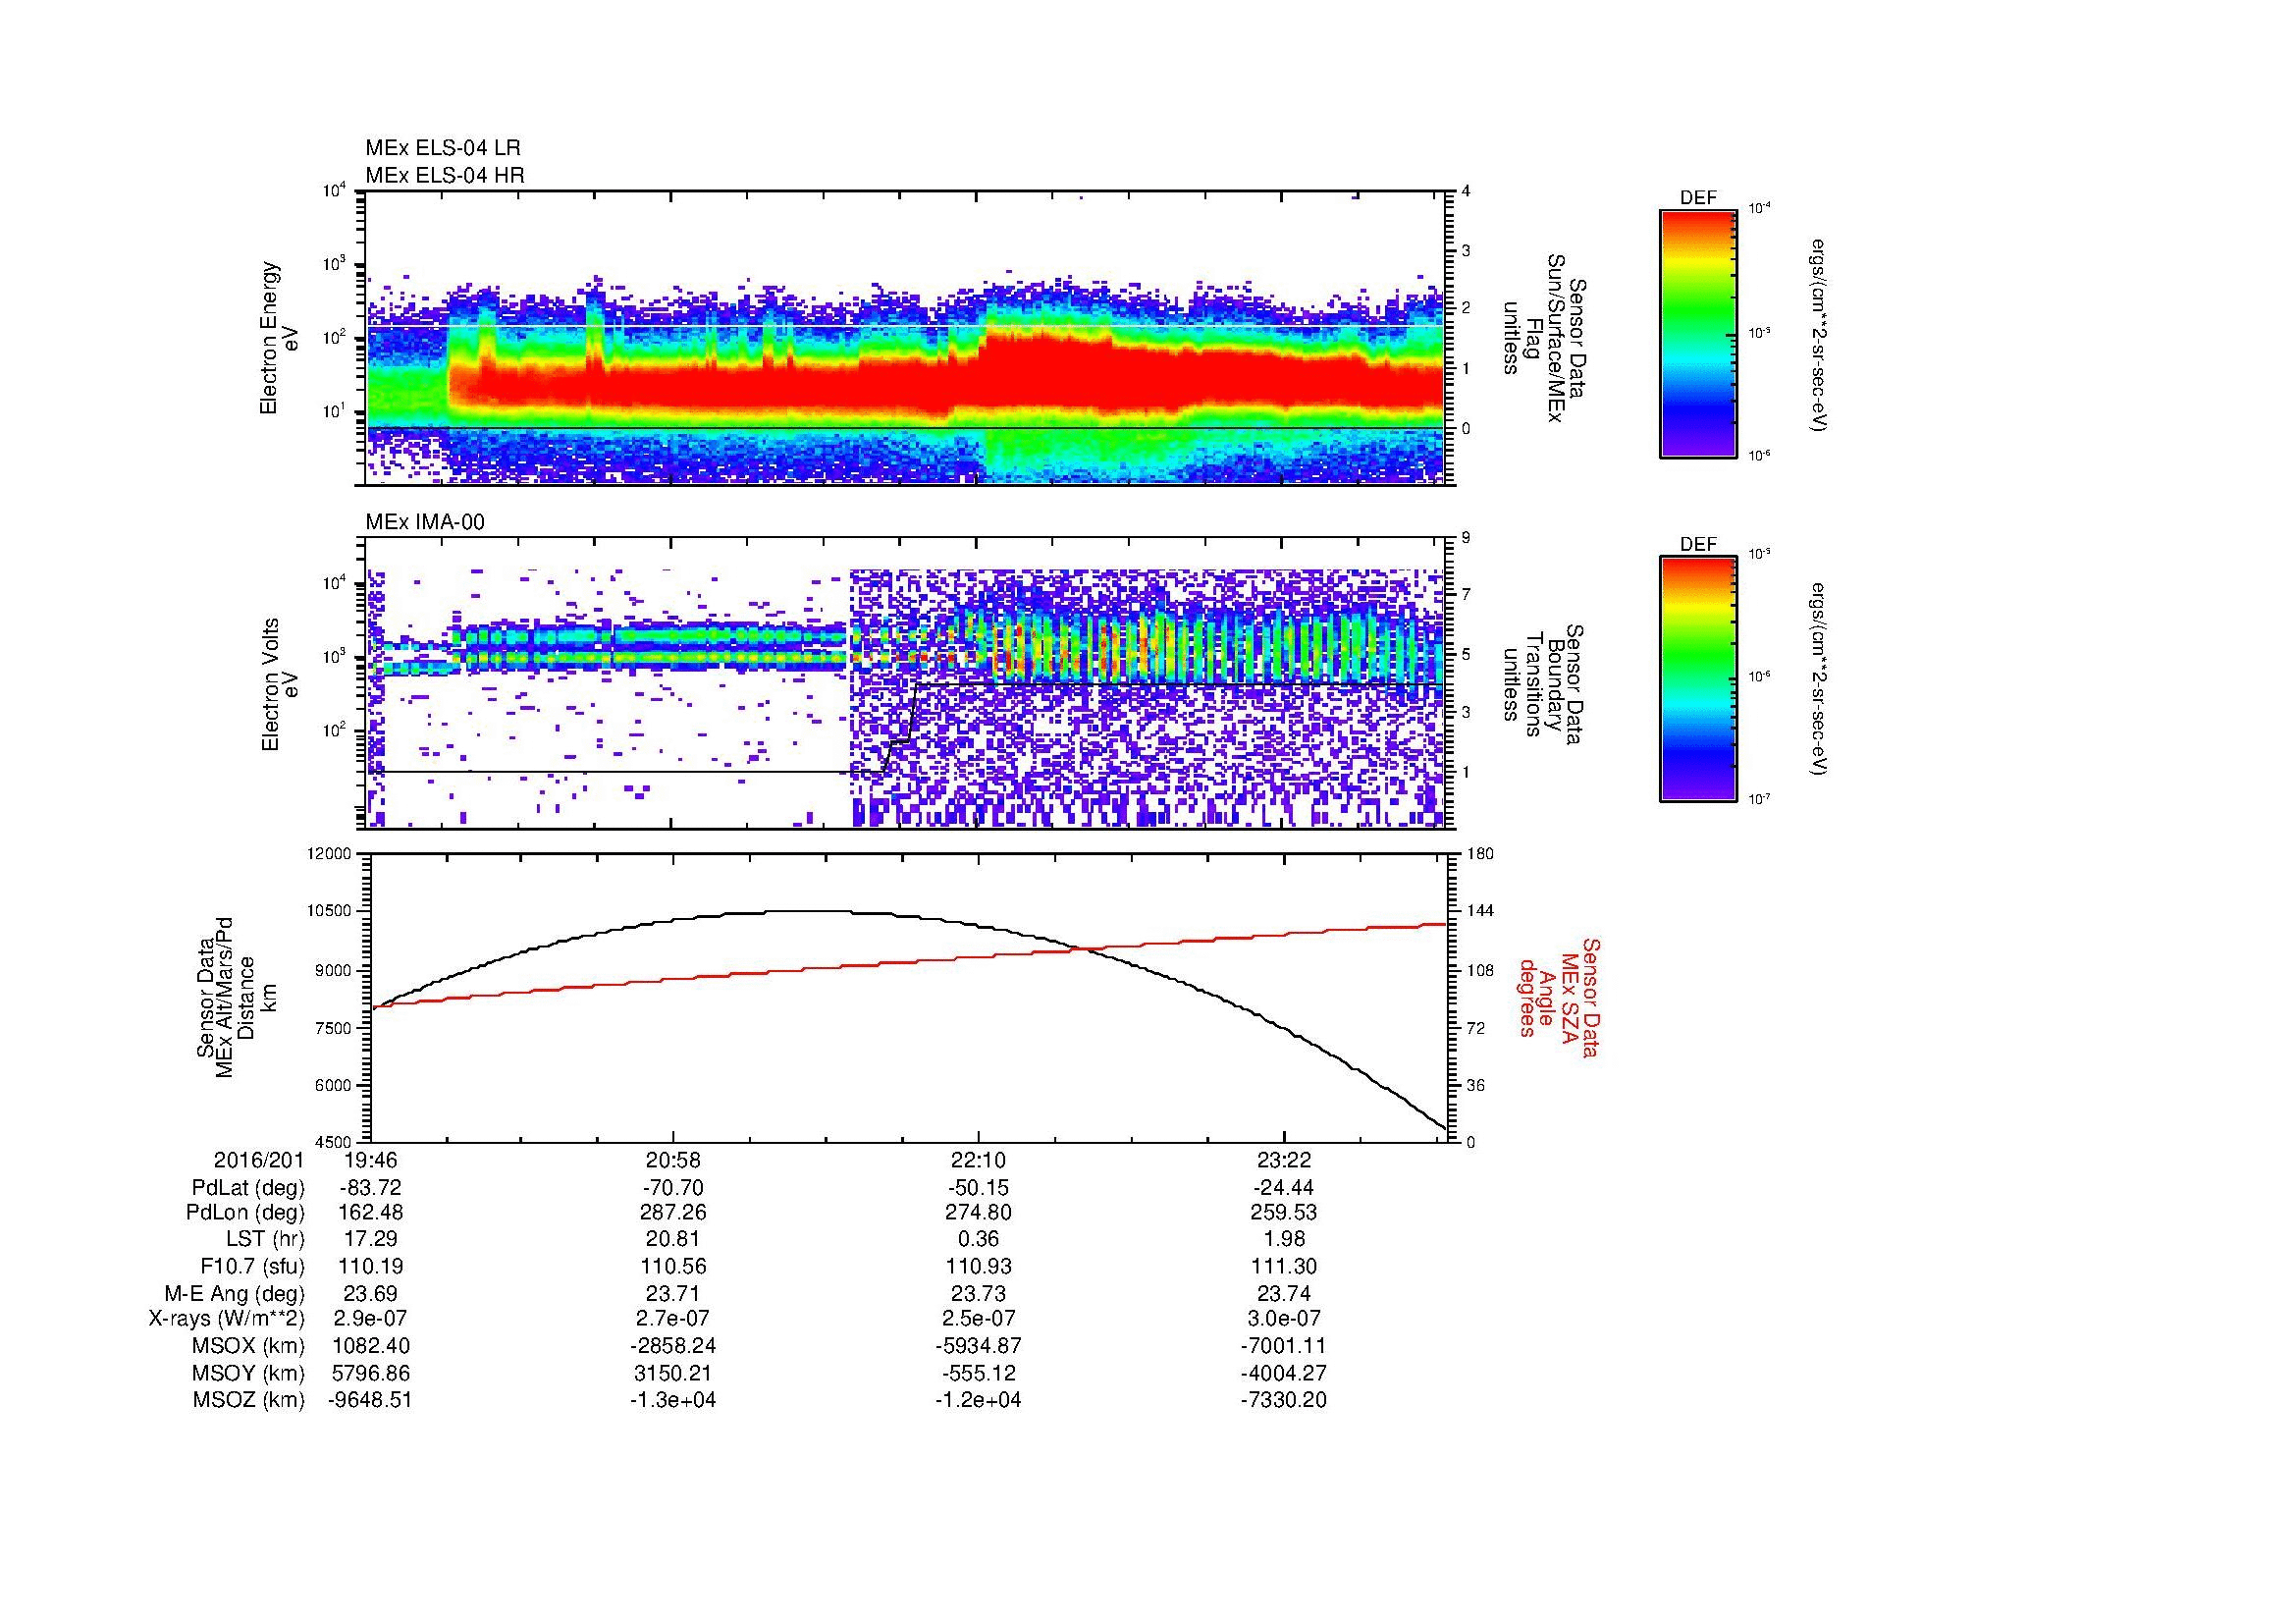This screenshot has height=1623, width=2296.
Task: Click the lower DEF color scale bar
Action: (1697, 679)
